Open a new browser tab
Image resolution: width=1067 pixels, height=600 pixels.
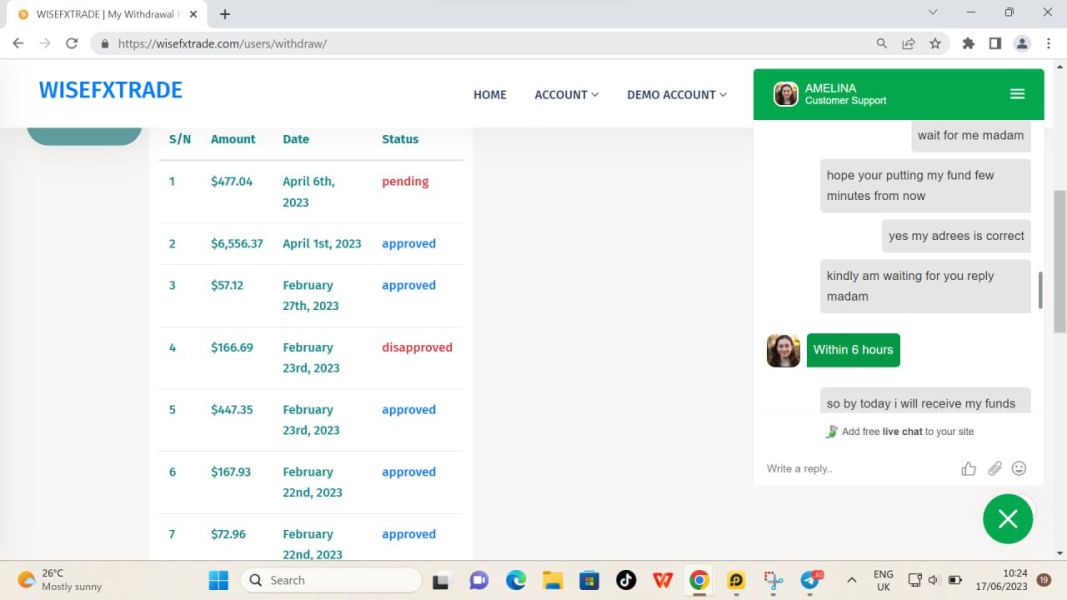point(225,14)
